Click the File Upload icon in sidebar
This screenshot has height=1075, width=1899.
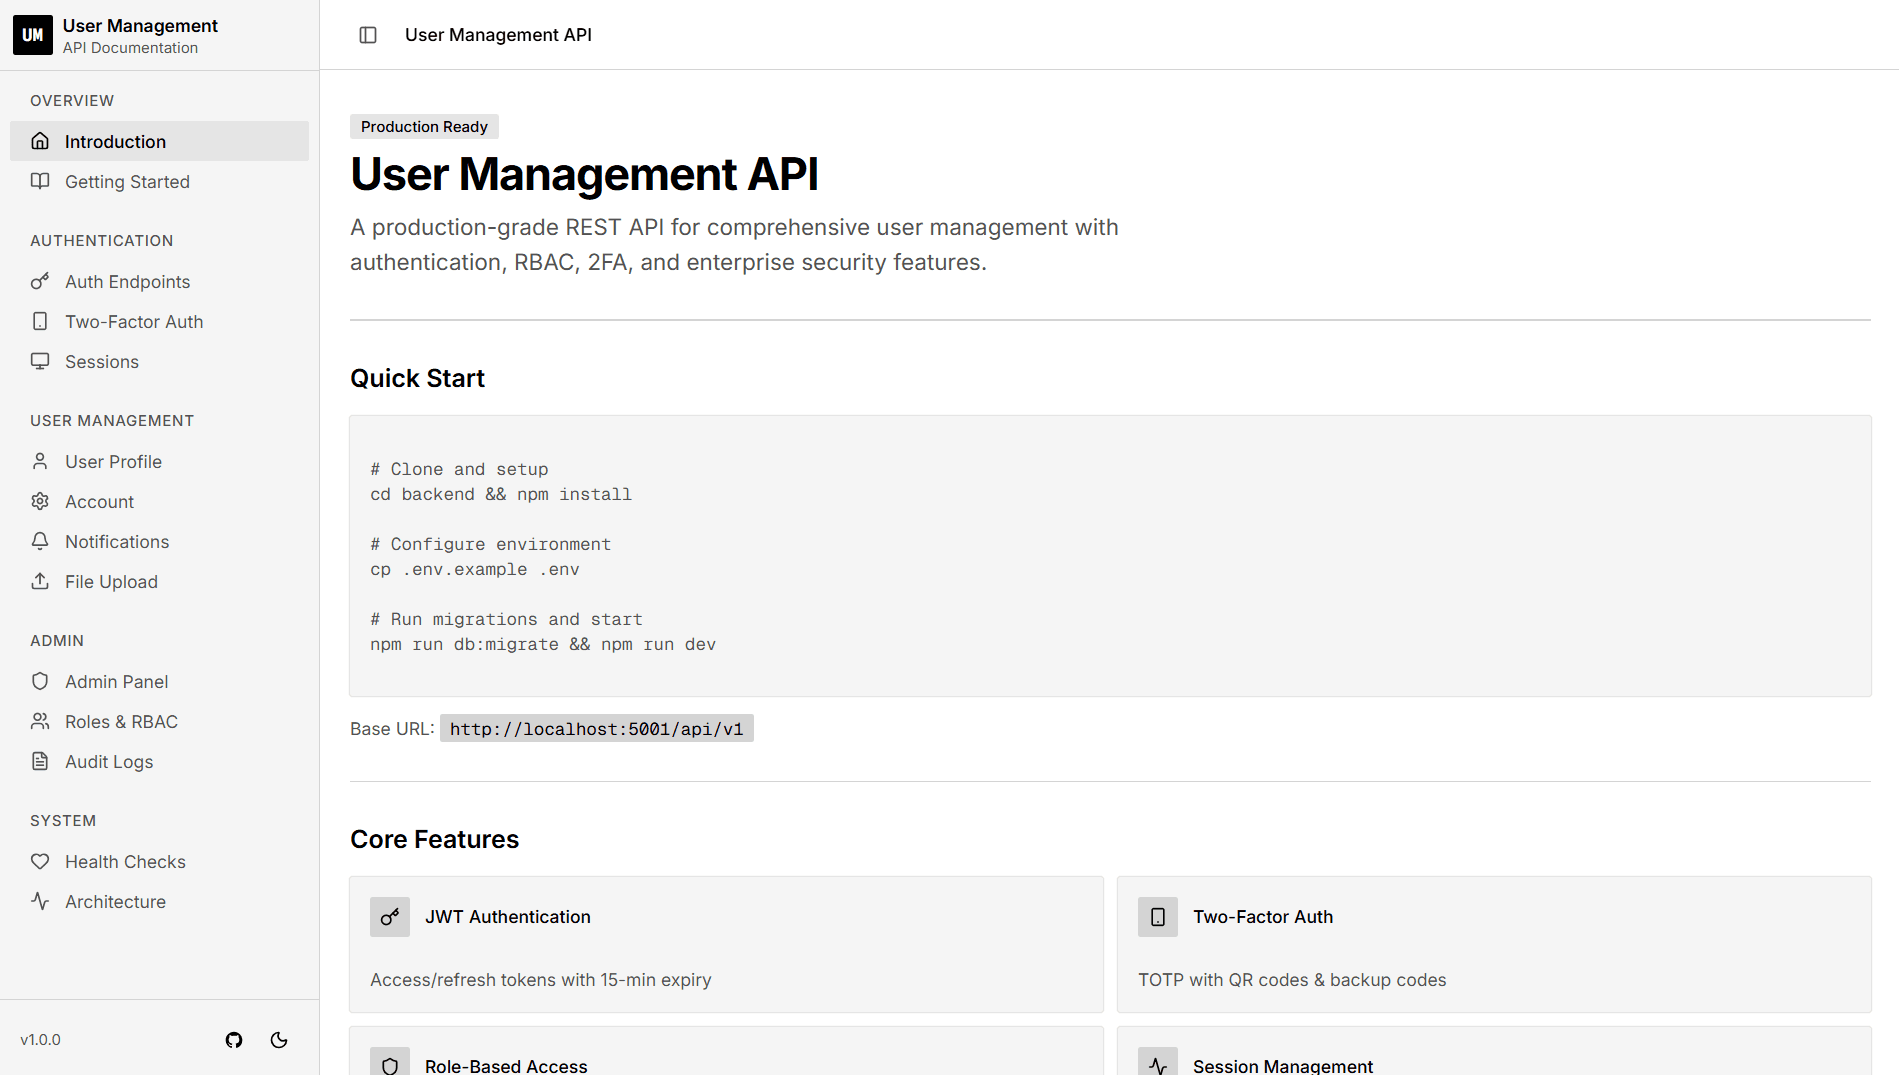pyautogui.click(x=40, y=581)
